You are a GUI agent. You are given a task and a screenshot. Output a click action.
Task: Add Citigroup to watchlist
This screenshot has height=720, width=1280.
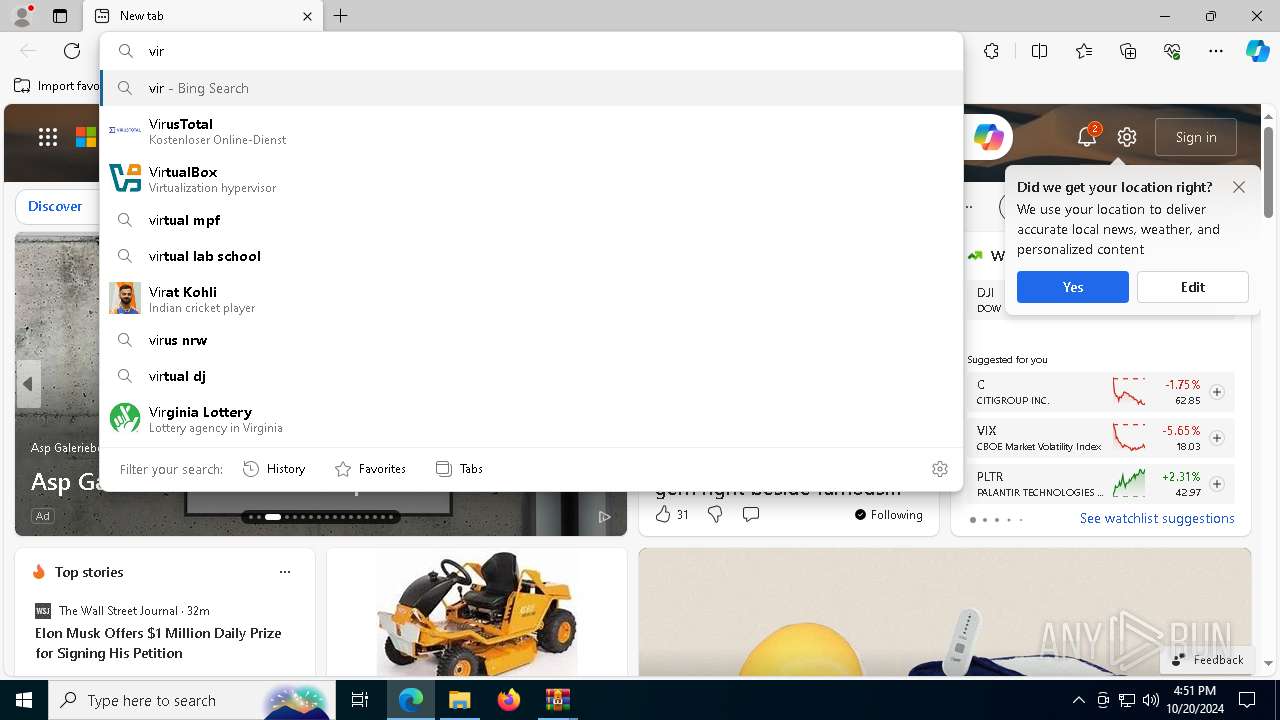click(x=1217, y=392)
